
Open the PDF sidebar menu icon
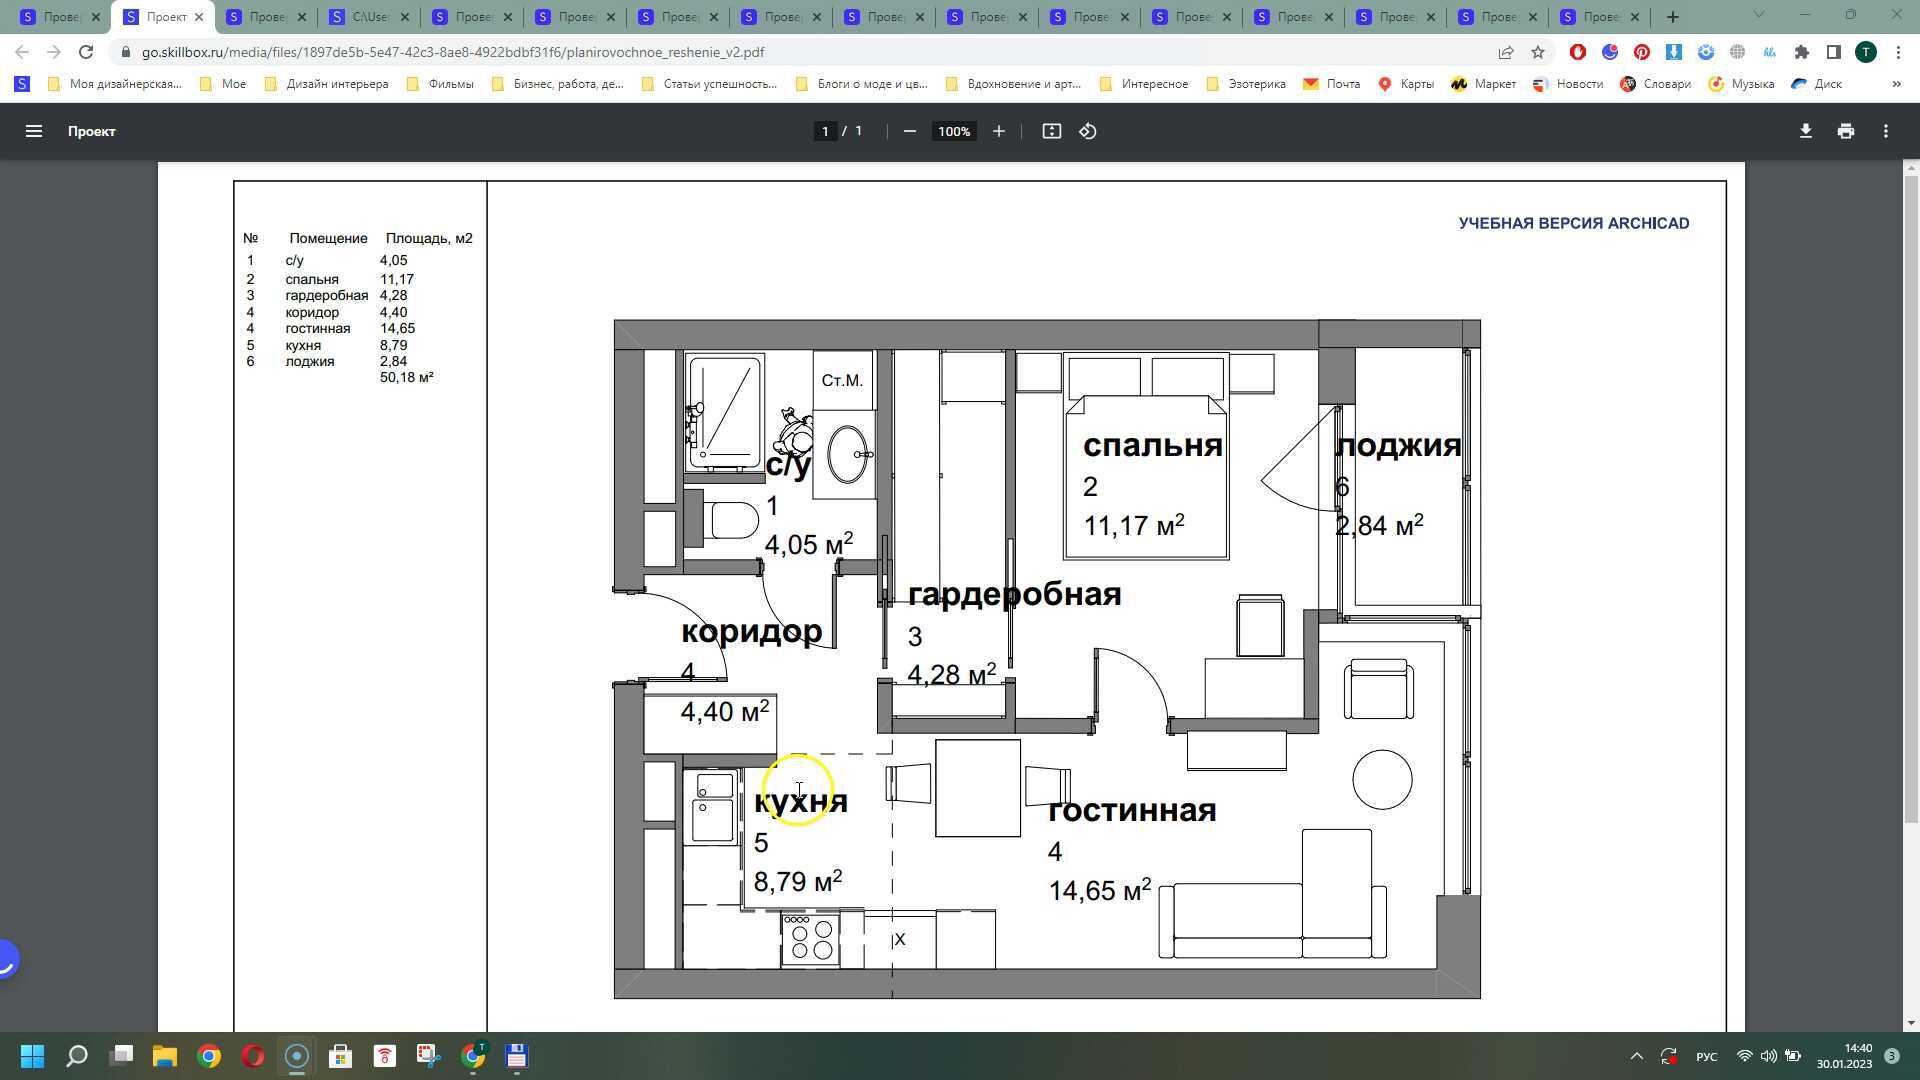(x=33, y=131)
